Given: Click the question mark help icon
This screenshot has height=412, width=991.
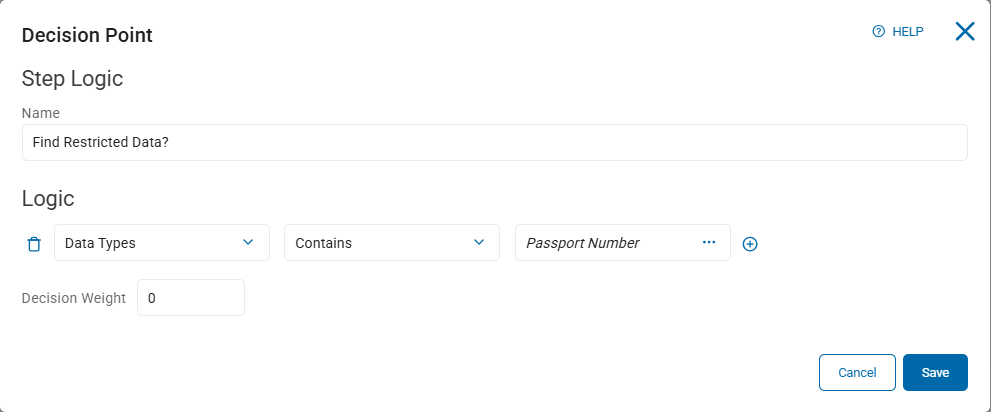Looking at the screenshot, I should click(879, 32).
